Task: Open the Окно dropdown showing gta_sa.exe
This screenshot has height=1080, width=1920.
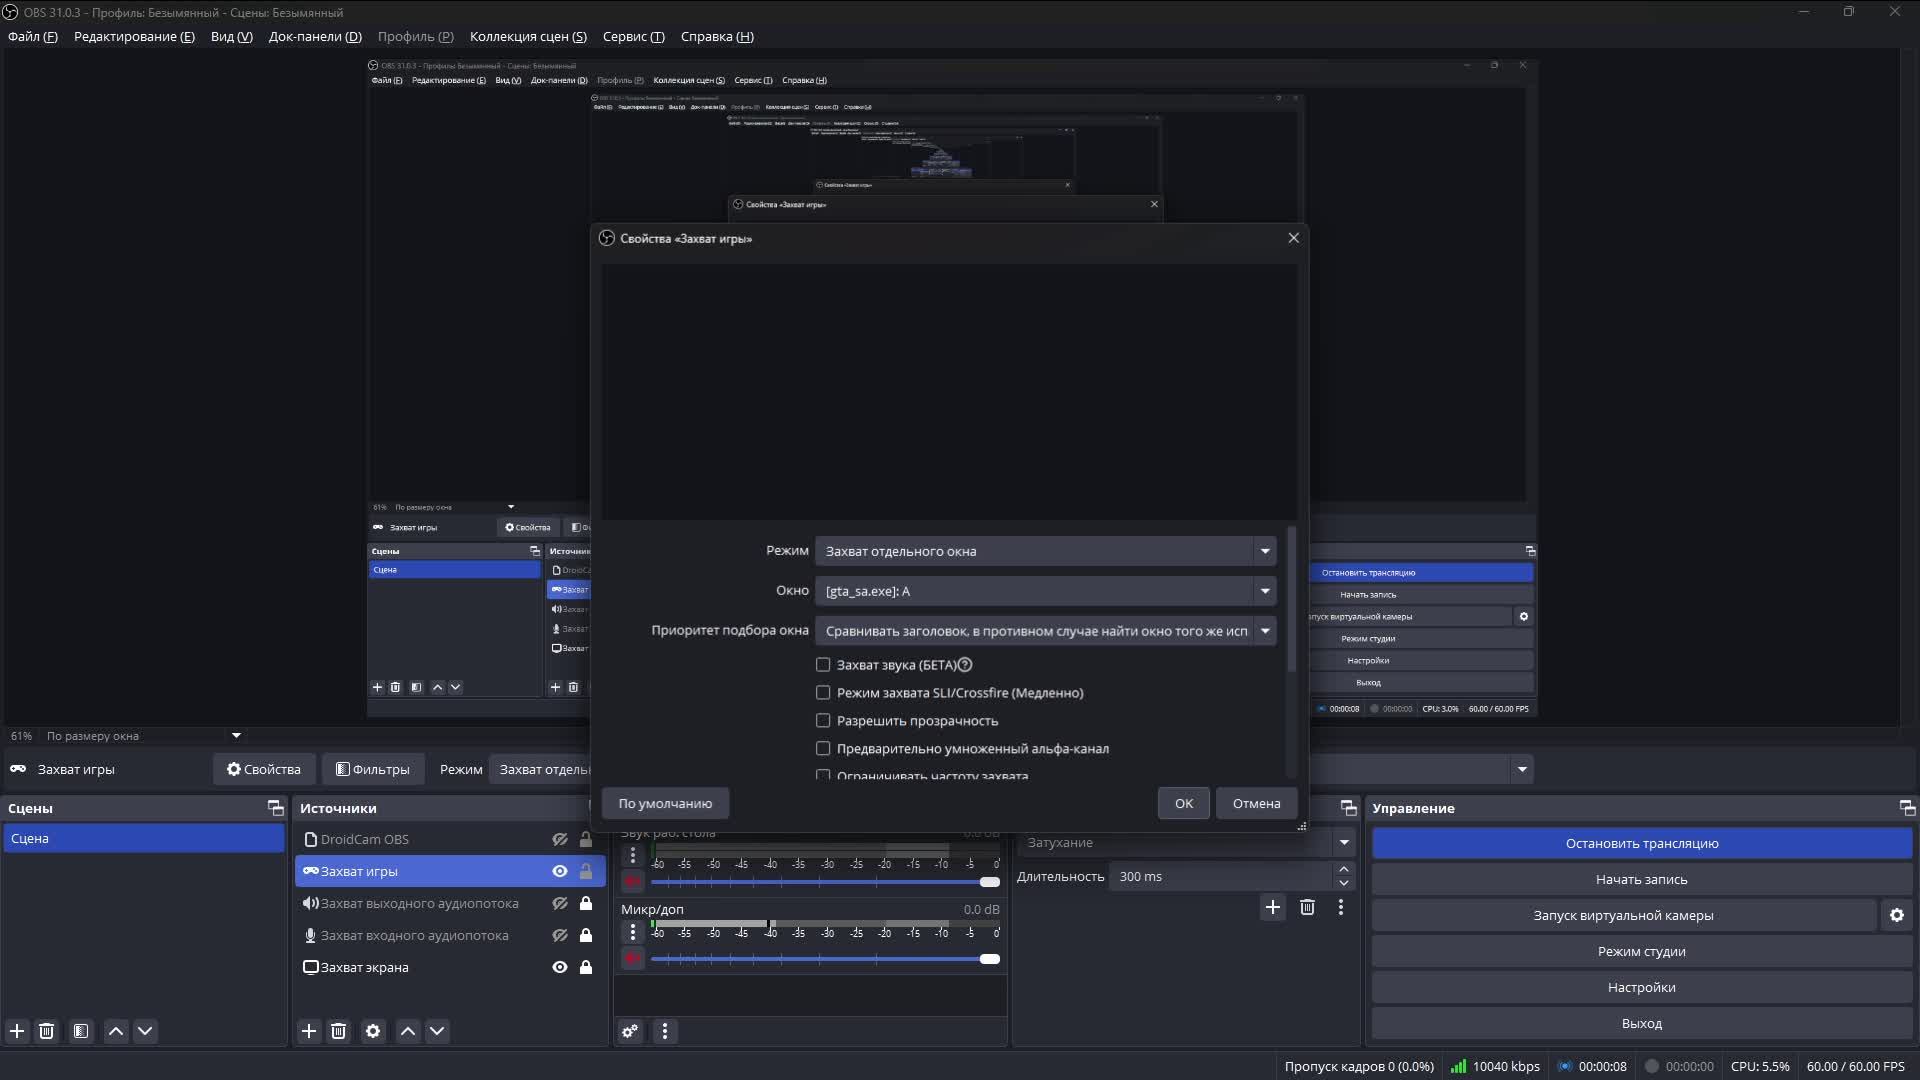Action: pos(1045,591)
